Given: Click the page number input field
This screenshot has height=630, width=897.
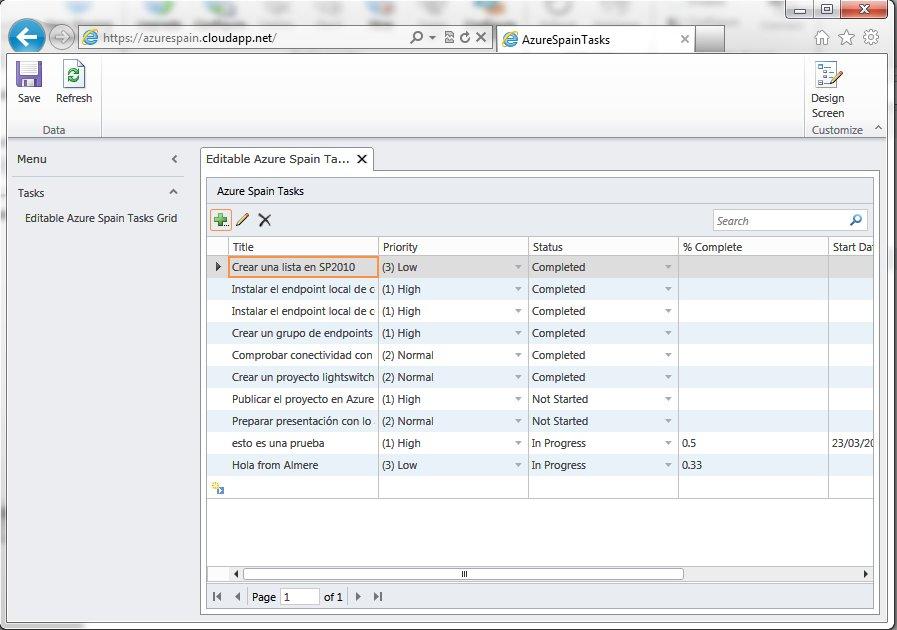Looking at the screenshot, I should point(300,597).
